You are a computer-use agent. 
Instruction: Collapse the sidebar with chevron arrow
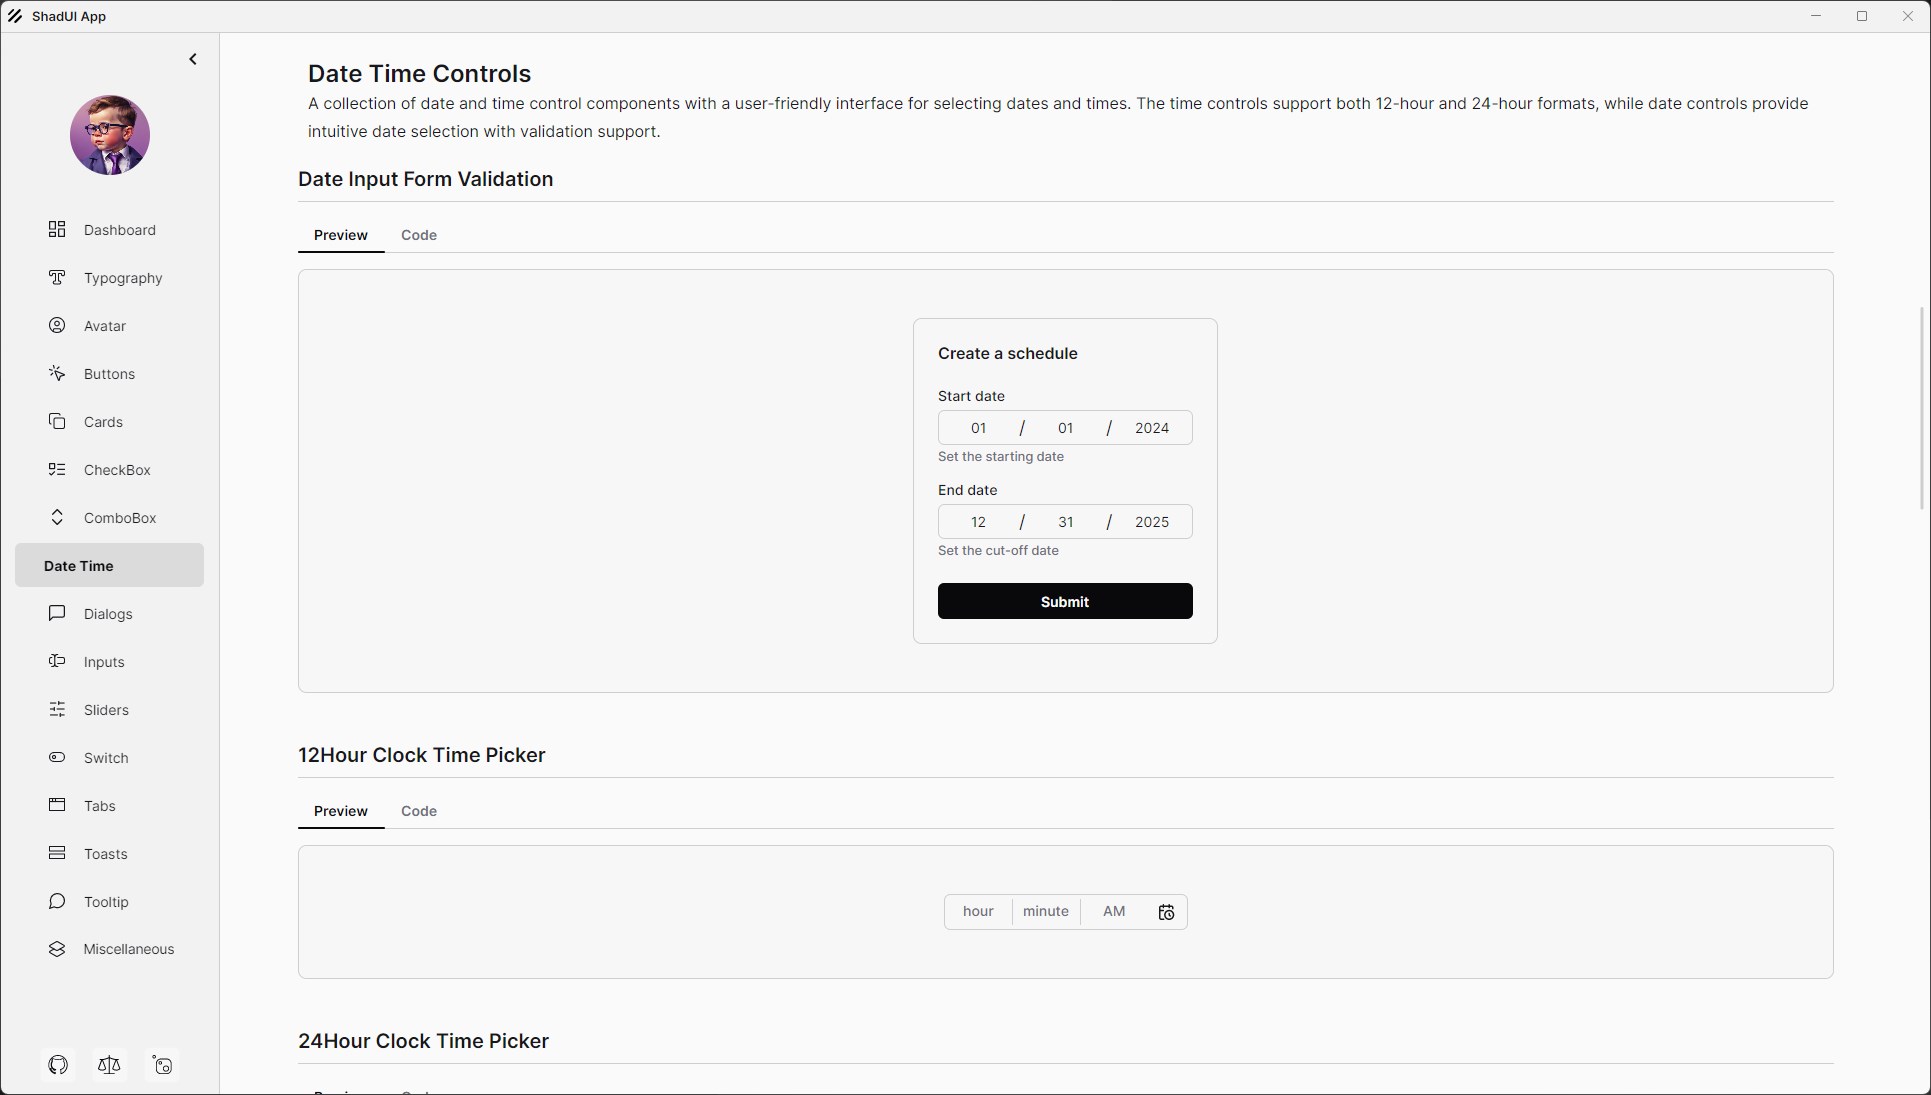[193, 60]
